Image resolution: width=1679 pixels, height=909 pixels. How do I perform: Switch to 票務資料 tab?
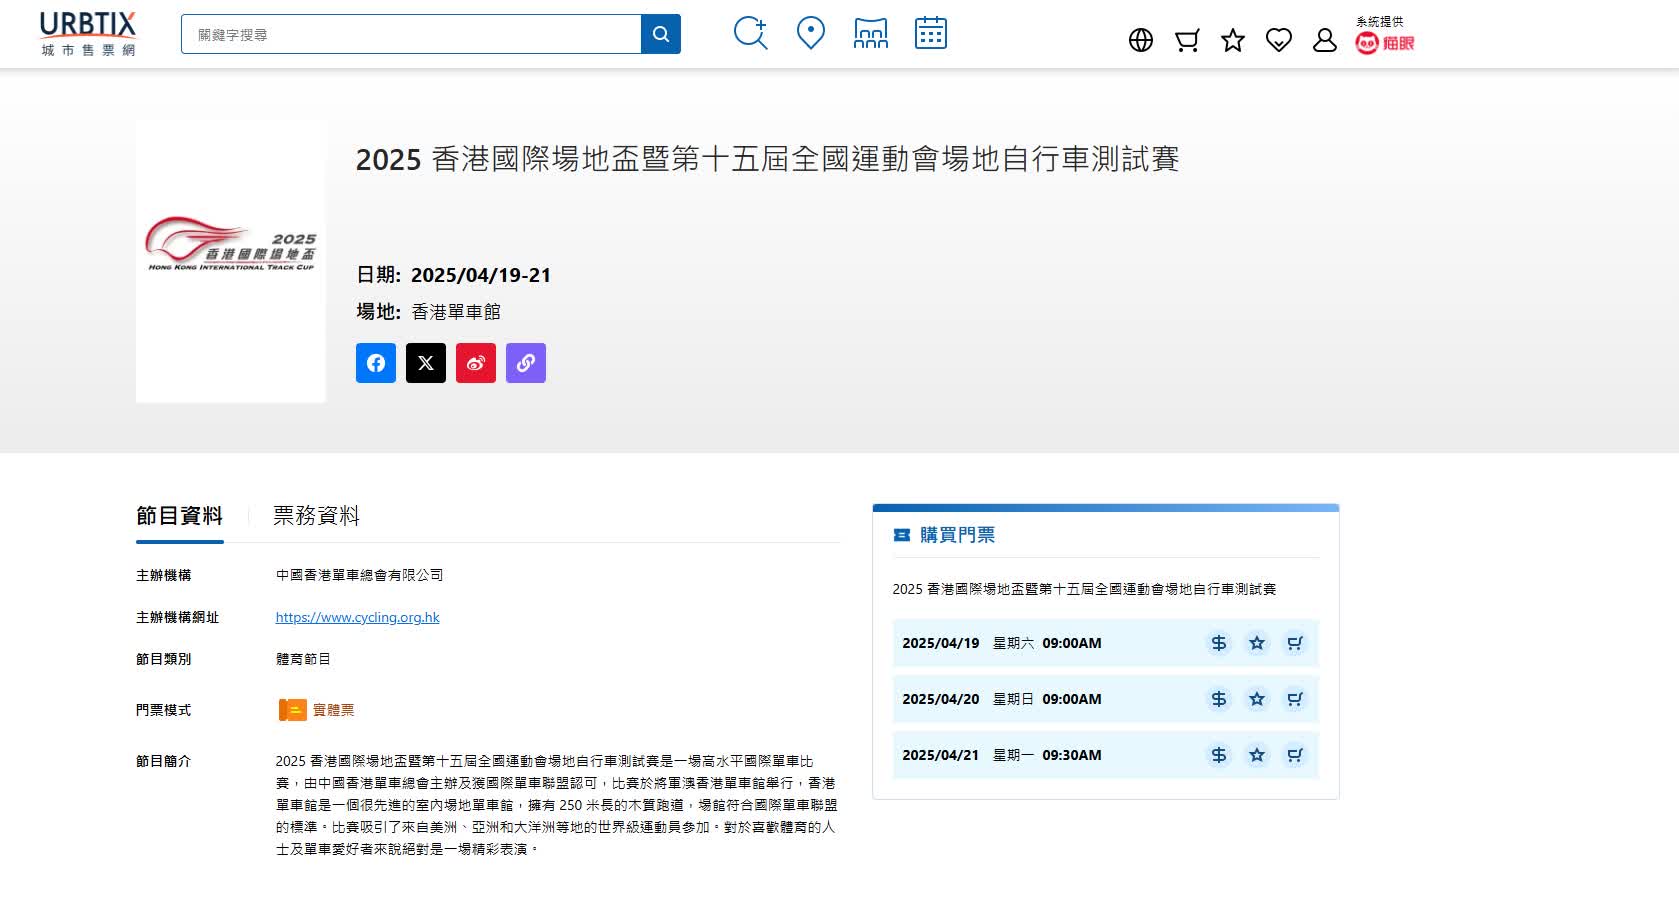[x=316, y=516]
